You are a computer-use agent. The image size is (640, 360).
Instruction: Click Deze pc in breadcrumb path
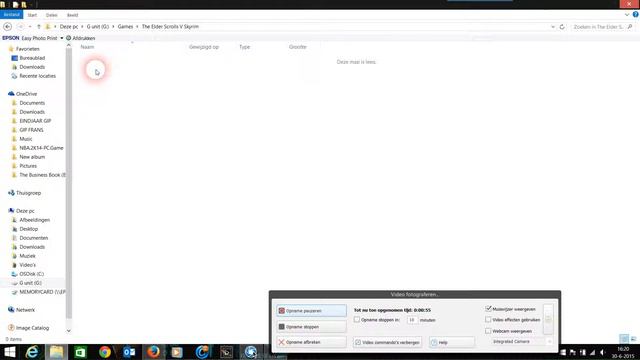click(x=69, y=27)
